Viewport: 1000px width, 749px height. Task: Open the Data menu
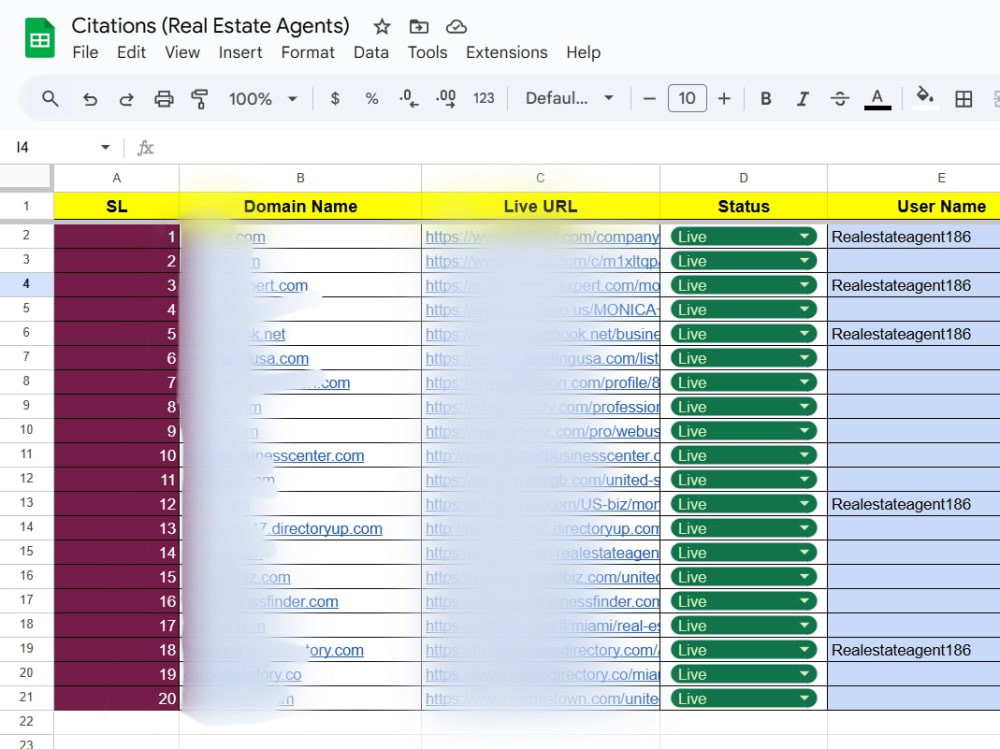click(x=371, y=52)
